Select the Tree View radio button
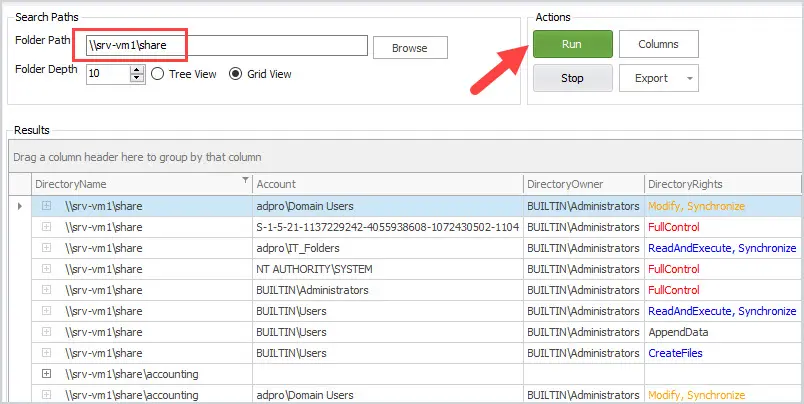Screen dimensions: 804x404 pos(158,74)
